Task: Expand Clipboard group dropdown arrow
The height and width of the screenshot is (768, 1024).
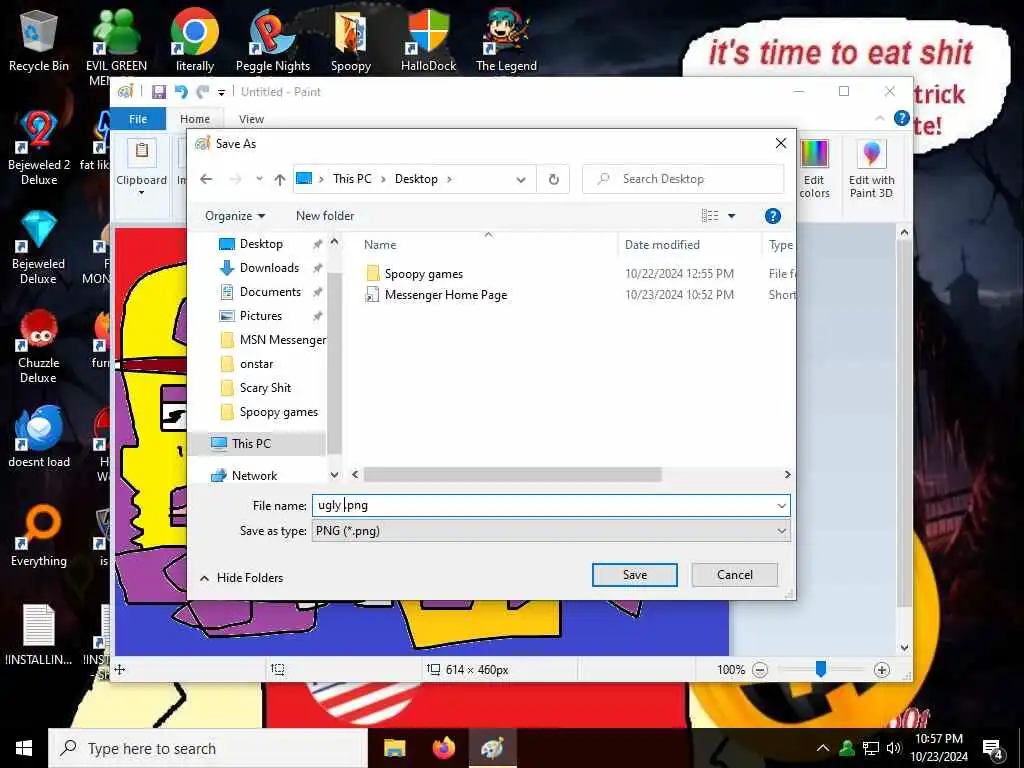Action: (141, 193)
